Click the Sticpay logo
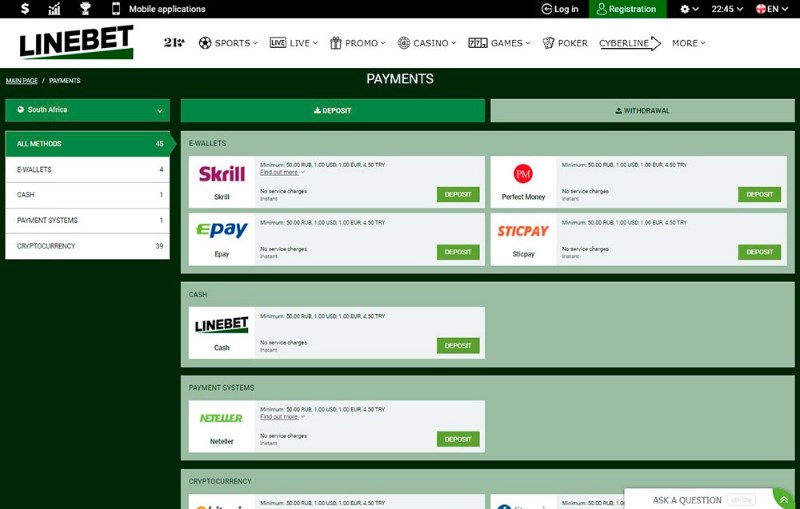The width and height of the screenshot is (800, 509). click(523, 231)
